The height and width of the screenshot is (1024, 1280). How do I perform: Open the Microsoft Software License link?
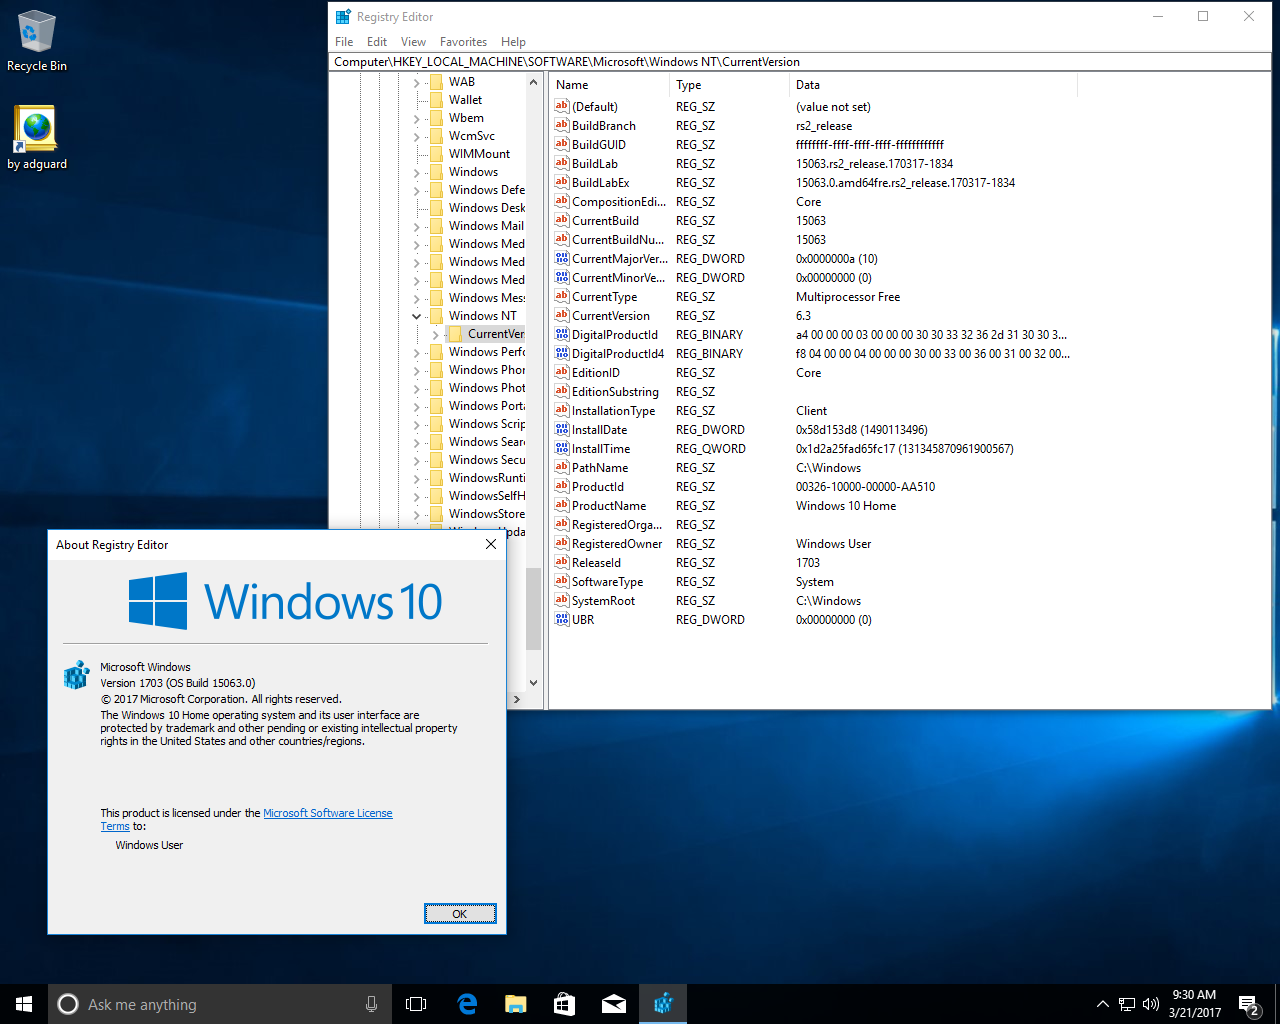coord(328,813)
